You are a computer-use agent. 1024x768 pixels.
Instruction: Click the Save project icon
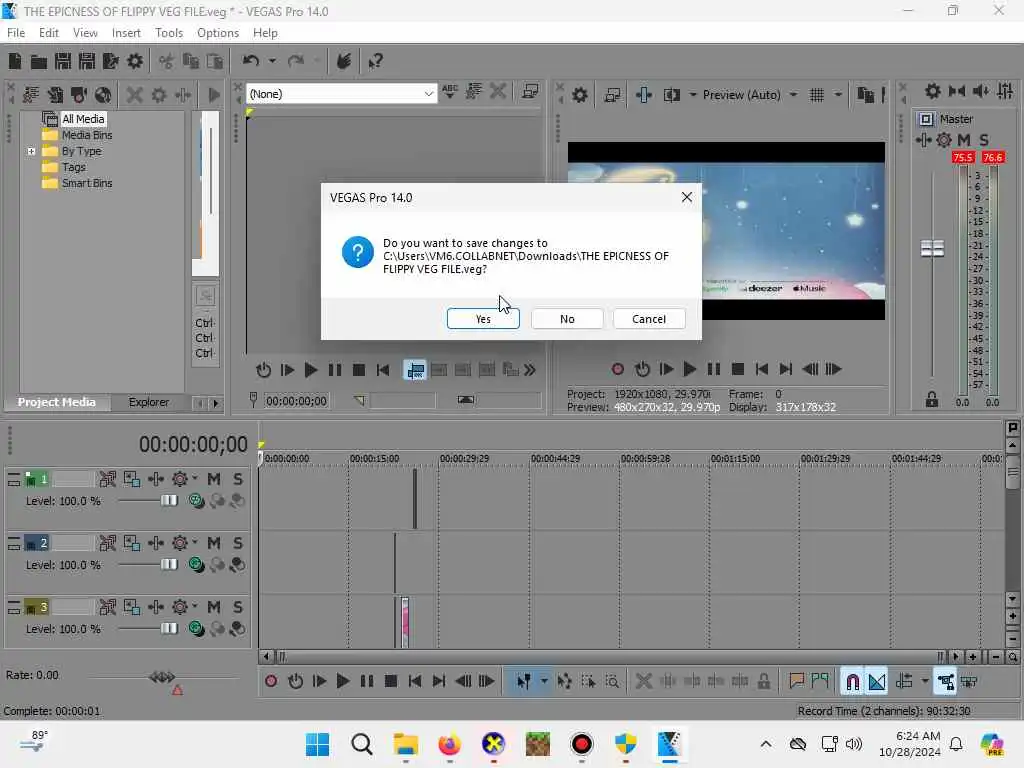(x=63, y=61)
